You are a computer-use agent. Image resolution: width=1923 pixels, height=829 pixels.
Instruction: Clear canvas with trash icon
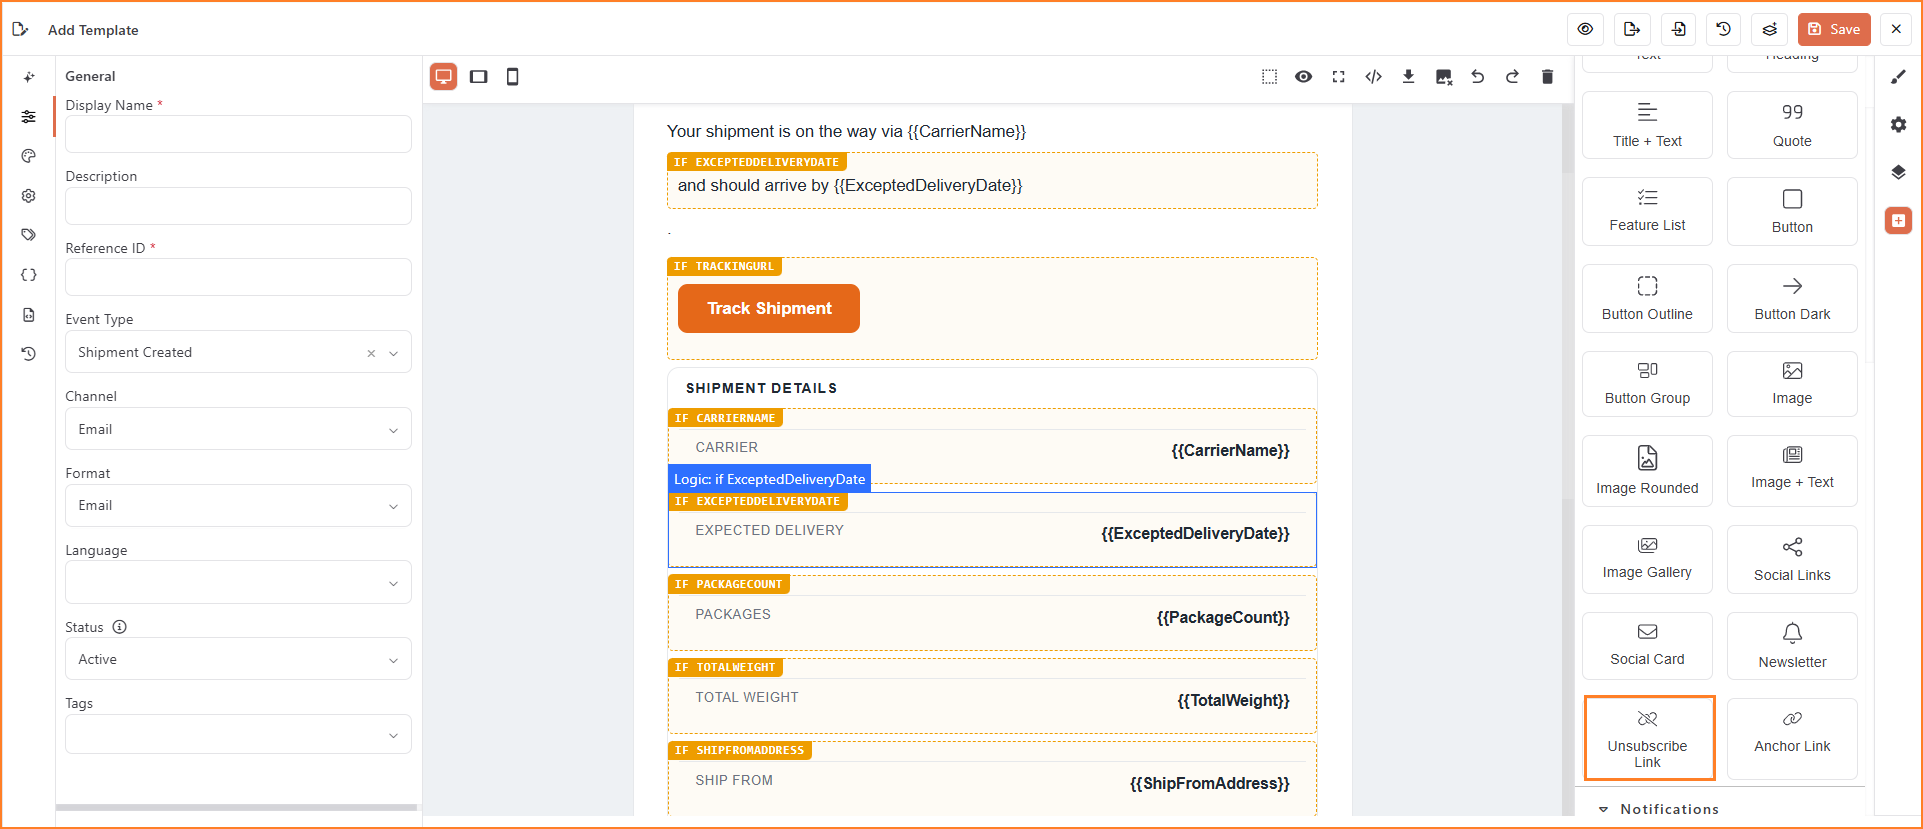pos(1547,76)
